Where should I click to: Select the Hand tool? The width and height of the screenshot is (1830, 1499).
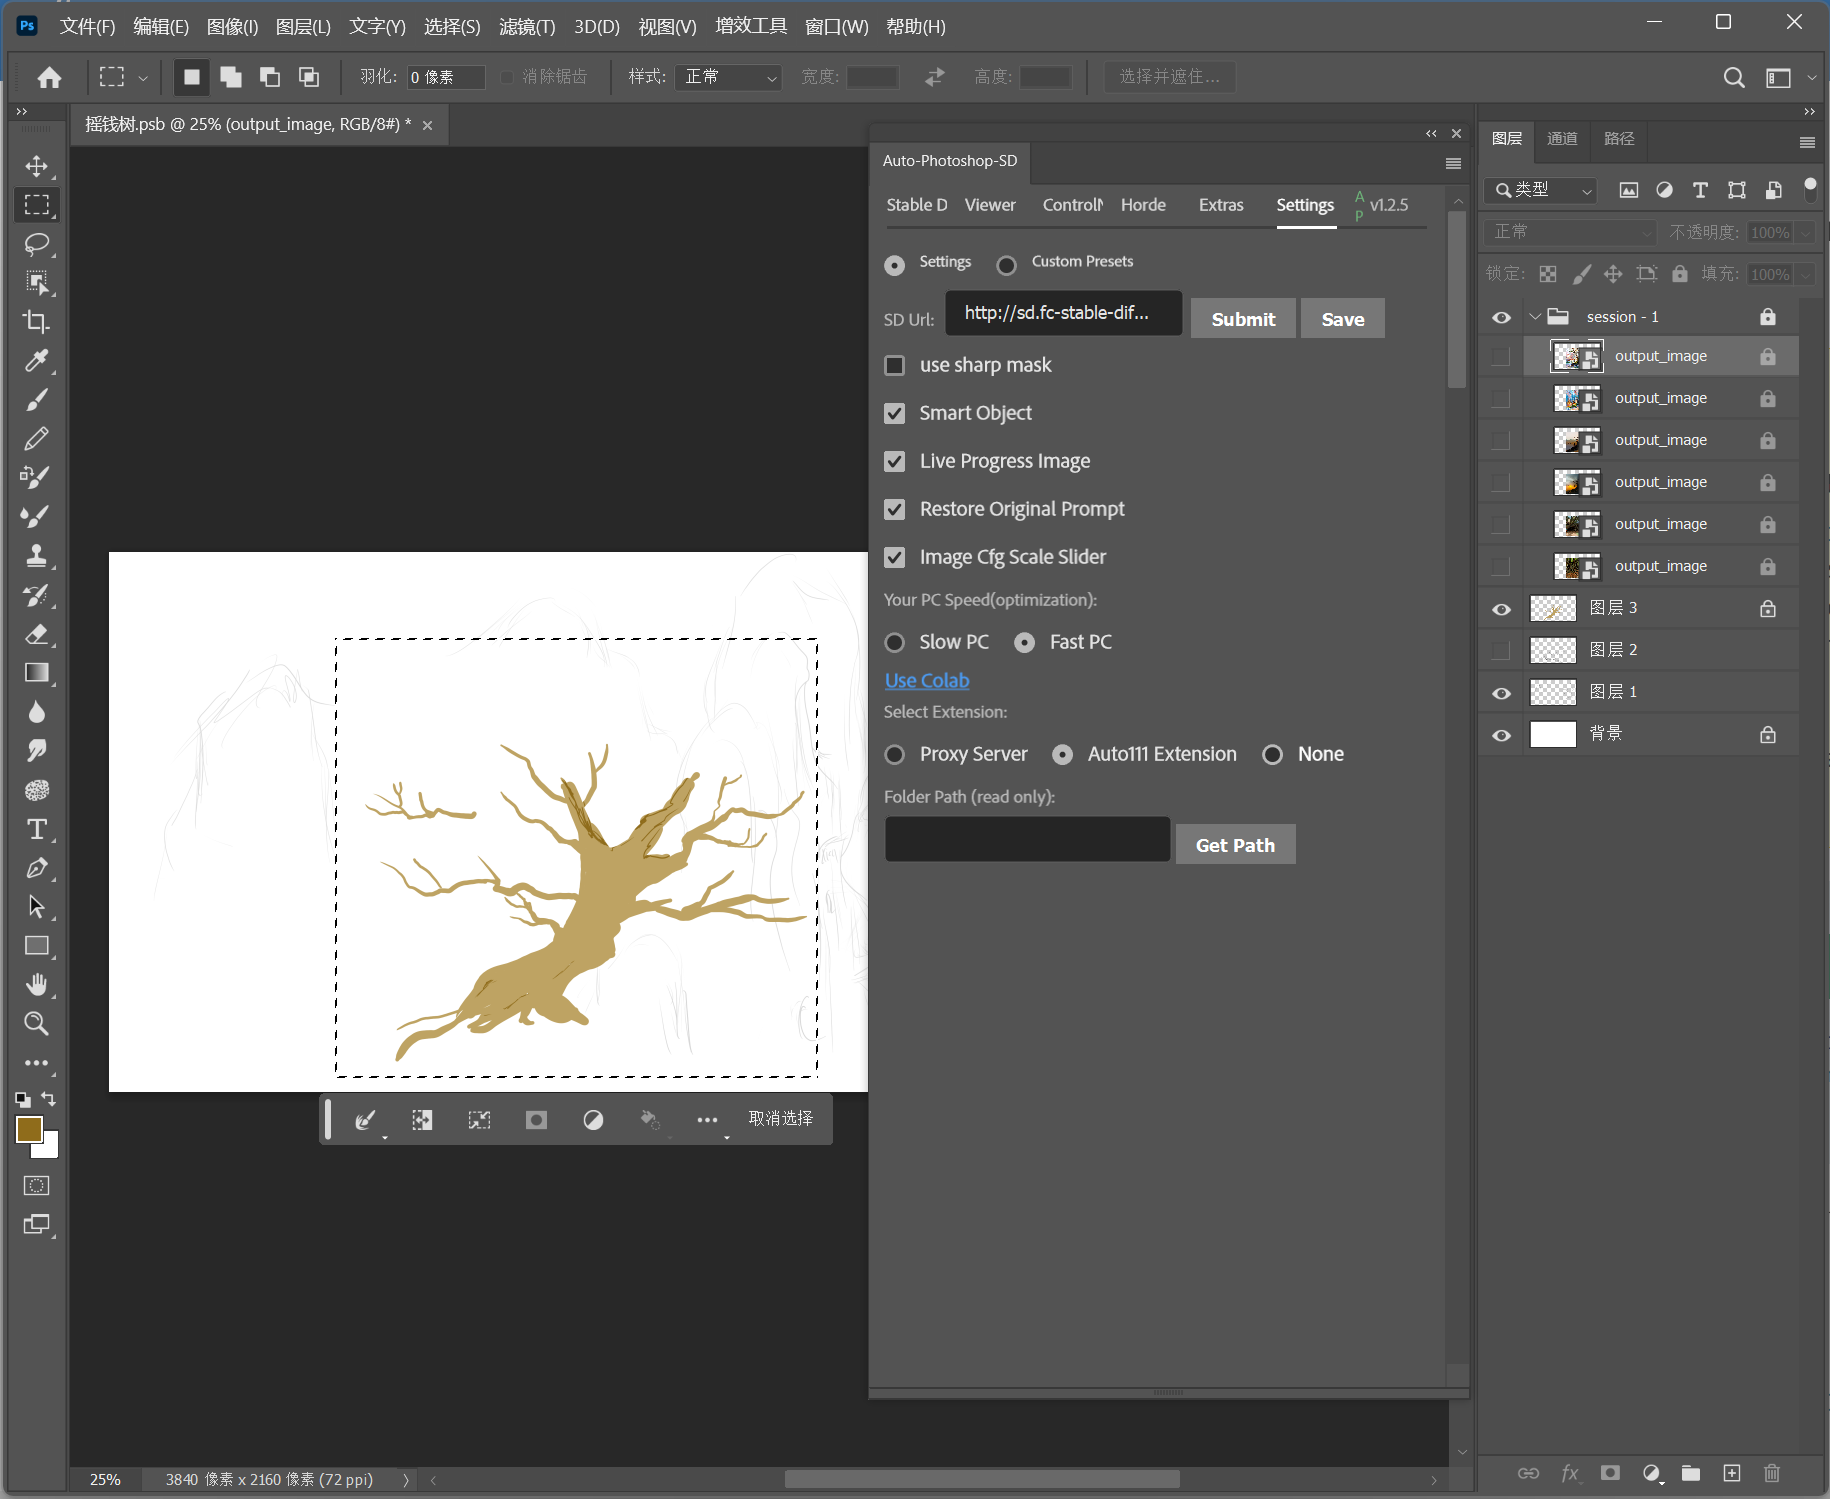pos(37,985)
